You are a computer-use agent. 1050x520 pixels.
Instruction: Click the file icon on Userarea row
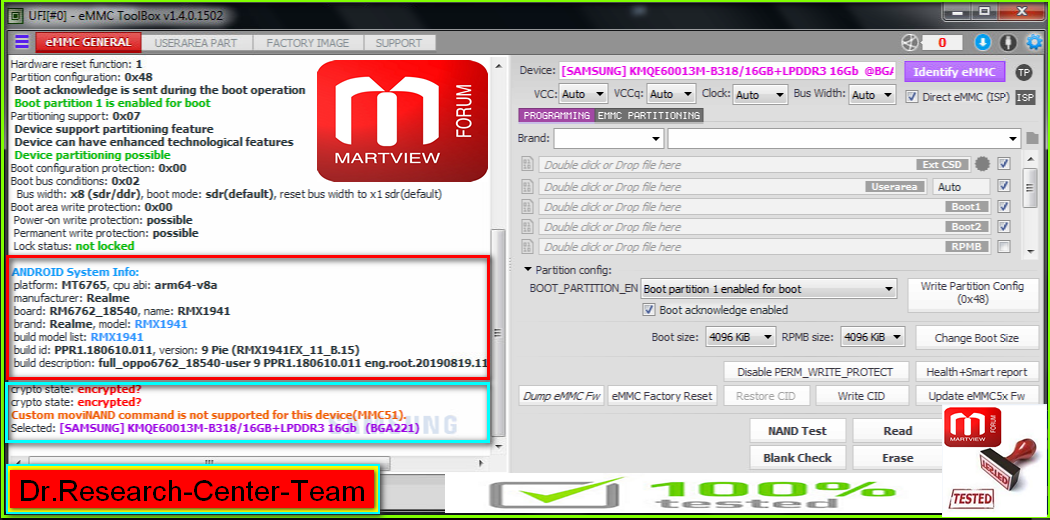[527, 187]
